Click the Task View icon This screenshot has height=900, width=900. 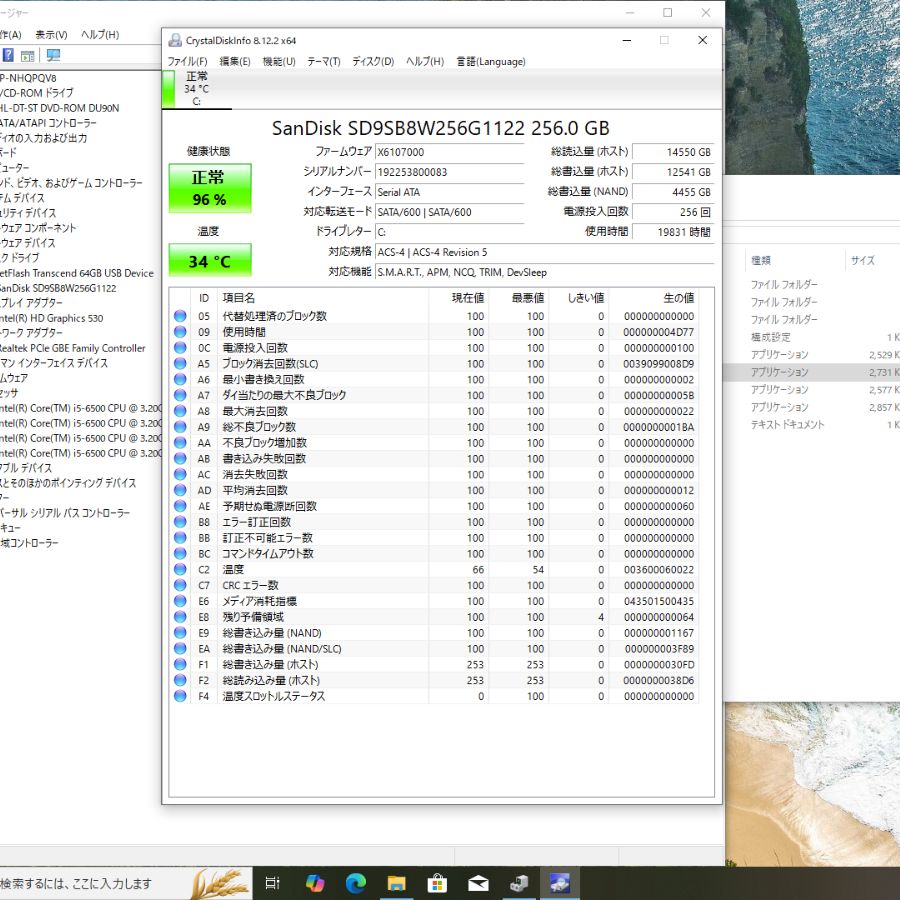coord(272,882)
